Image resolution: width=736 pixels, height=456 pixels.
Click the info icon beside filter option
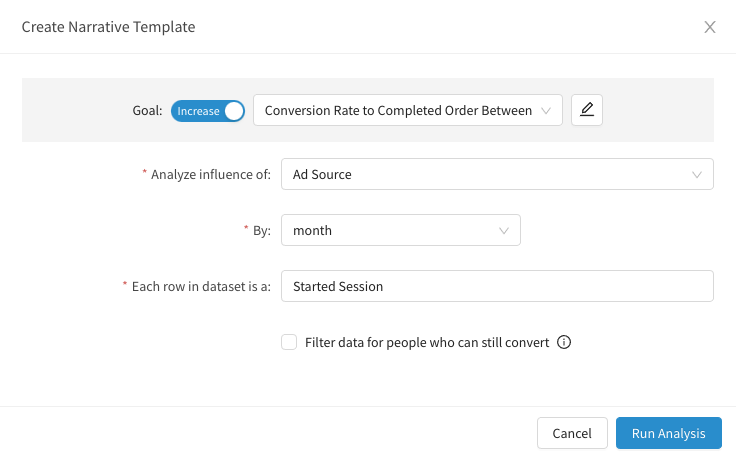point(564,342)
